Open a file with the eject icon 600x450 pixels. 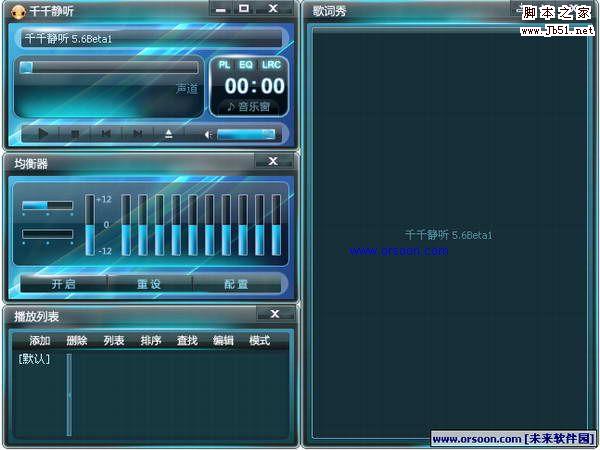169,134
